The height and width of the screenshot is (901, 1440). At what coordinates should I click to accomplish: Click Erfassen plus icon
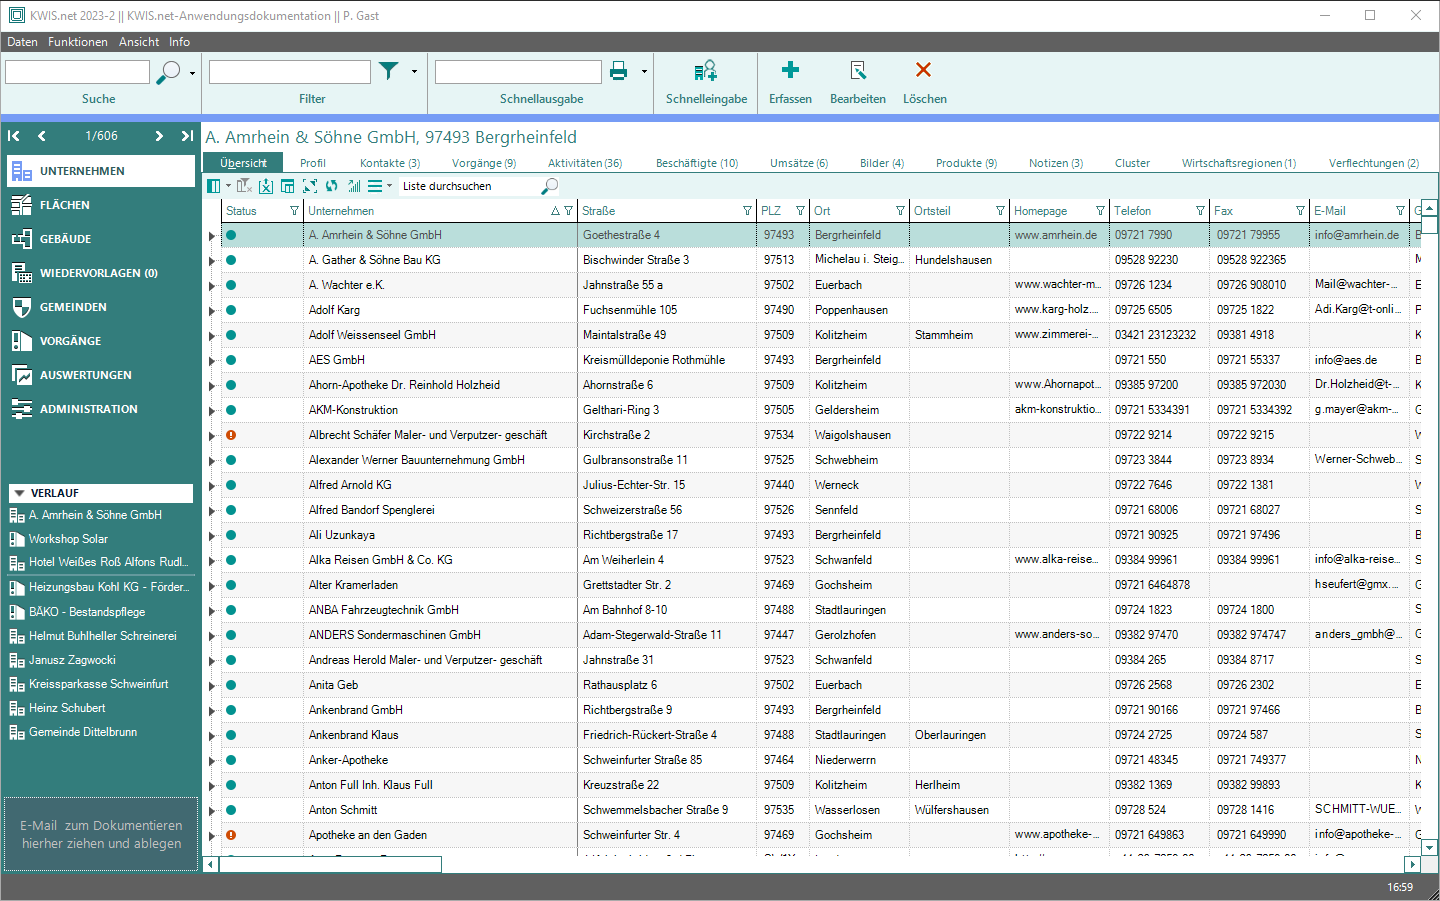tap(790, 70)
